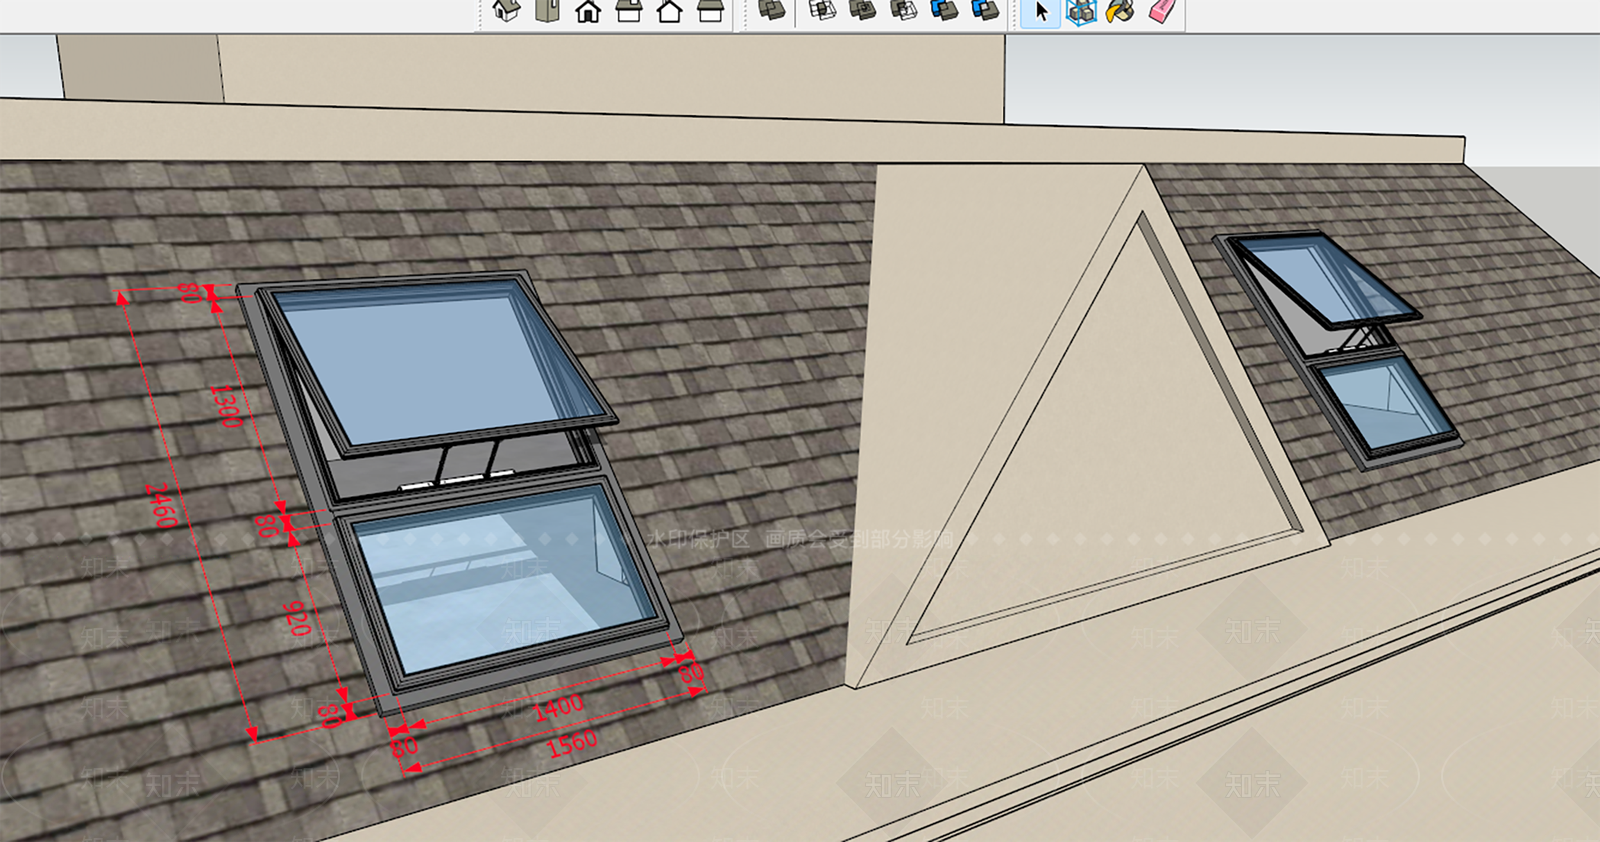Activate the Select arrow tool
The image size is (1600, 842).
click(1041, 12)
